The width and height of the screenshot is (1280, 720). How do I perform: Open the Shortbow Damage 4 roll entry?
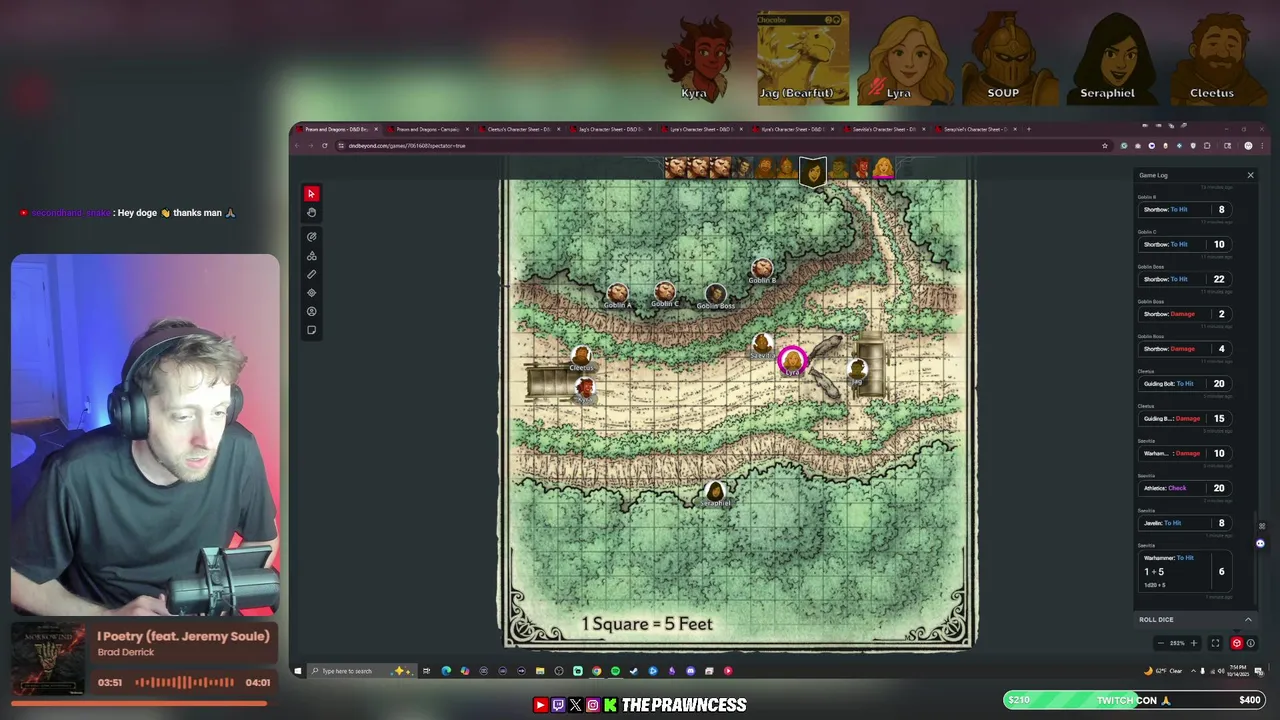1184,349
